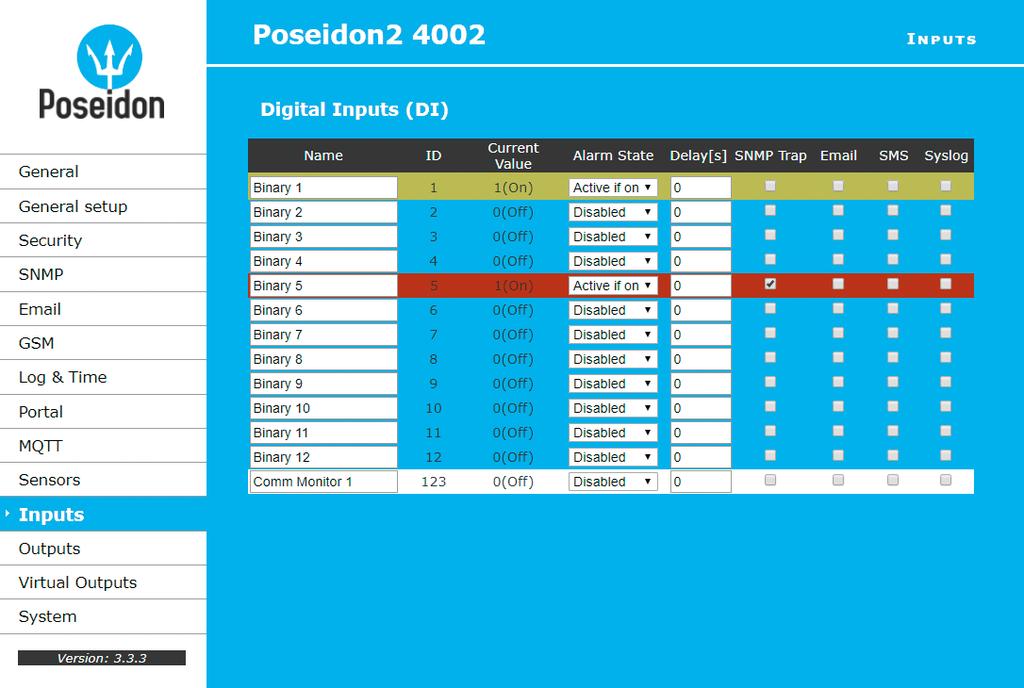This screenshot has height=688, width=1024.
Task: Open Alarm State dropdown for Binary 2
Action: (613, 212)
